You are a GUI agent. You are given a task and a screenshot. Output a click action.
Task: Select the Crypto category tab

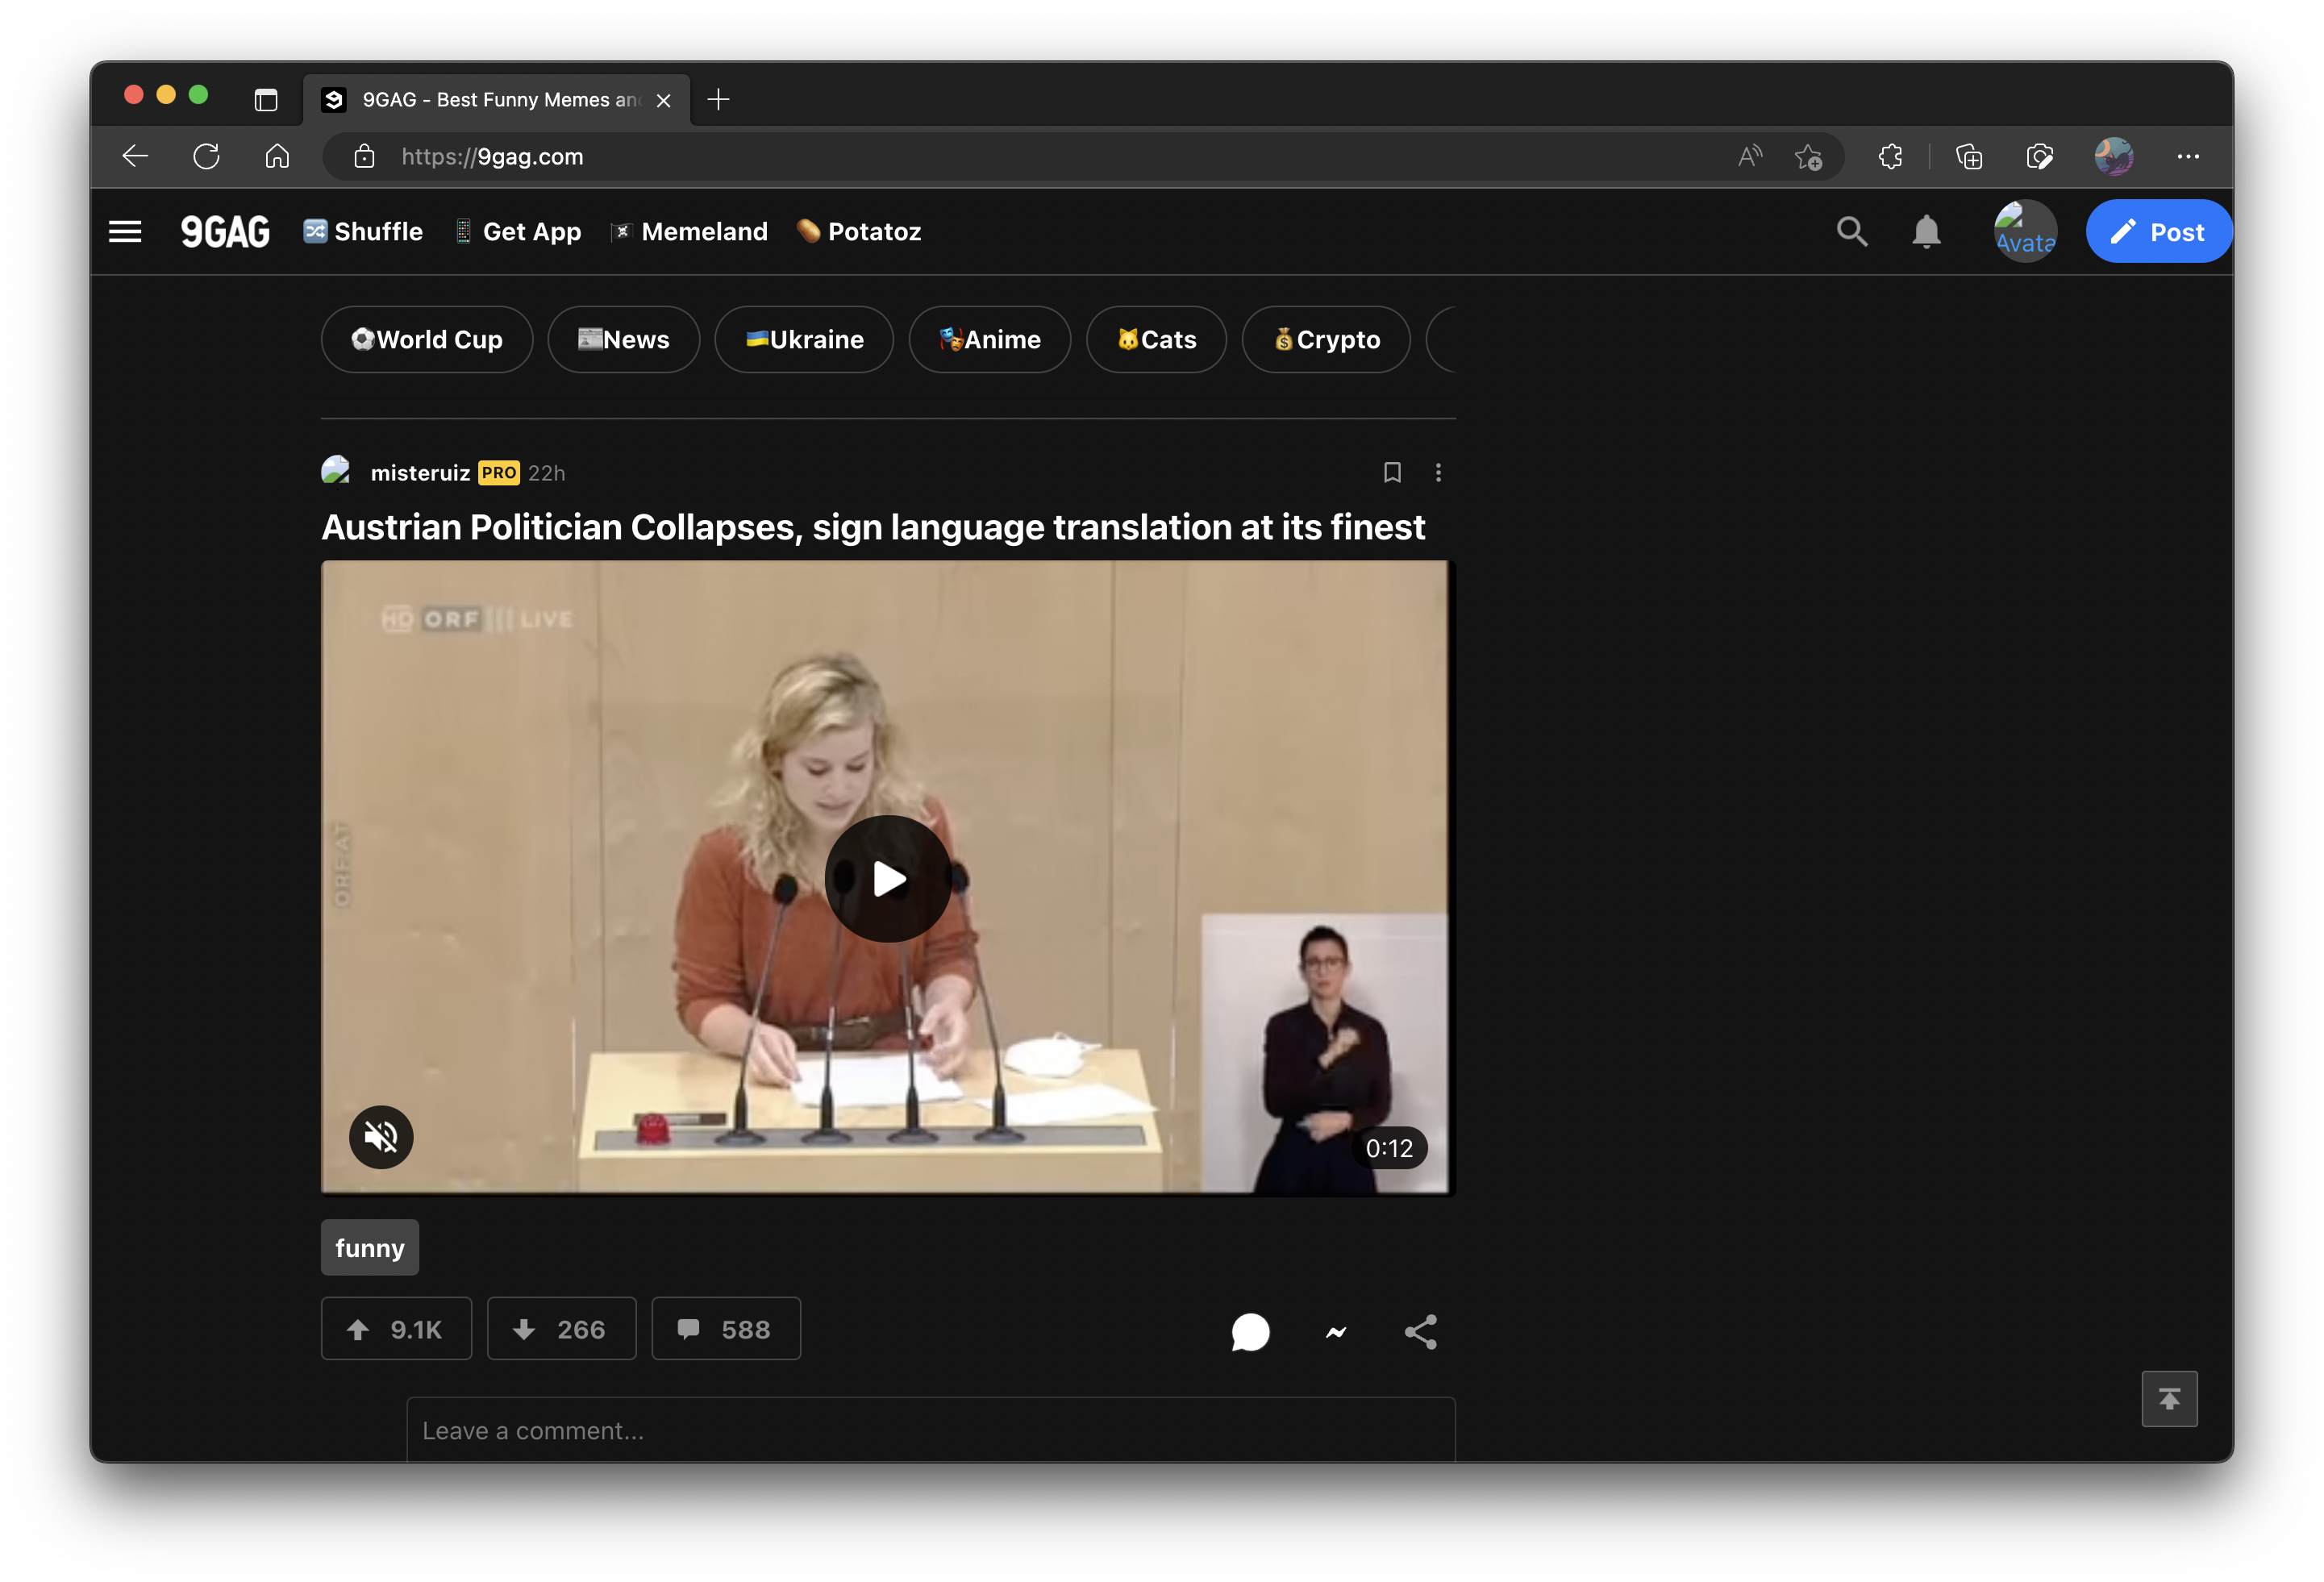pyautogui.click(x=1326, y=340)
